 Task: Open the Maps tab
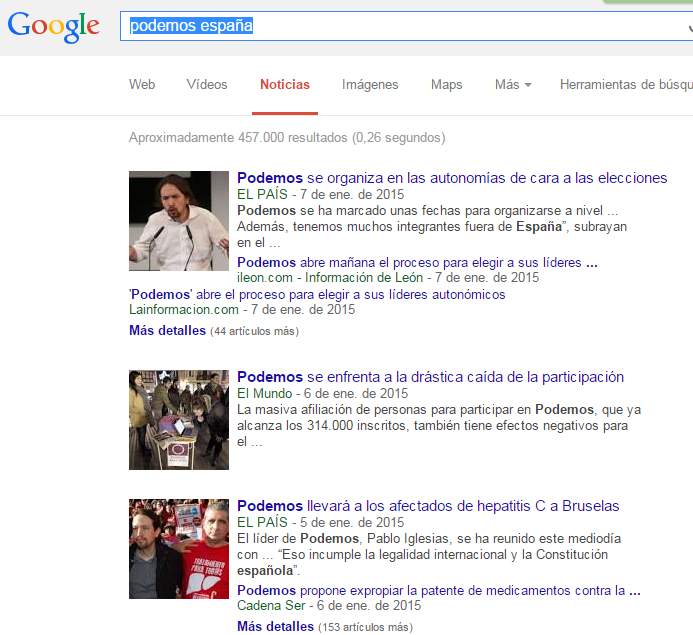click(446, 84)
